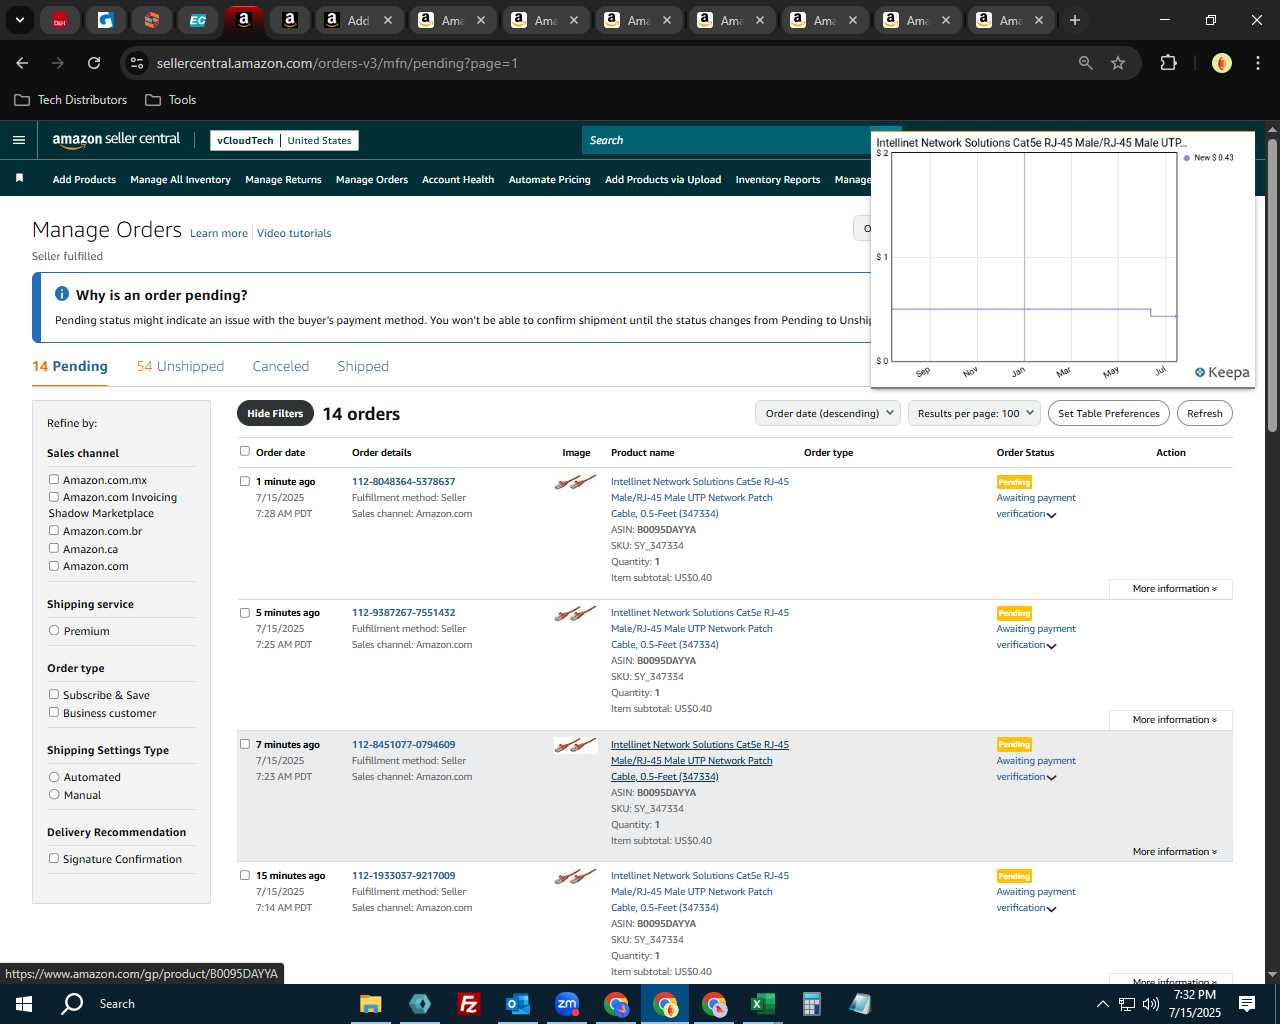Open the Windows notification center
Viewport: 1280px width, 1024px height.
pyautogui.click(x=1247, y=1004)
